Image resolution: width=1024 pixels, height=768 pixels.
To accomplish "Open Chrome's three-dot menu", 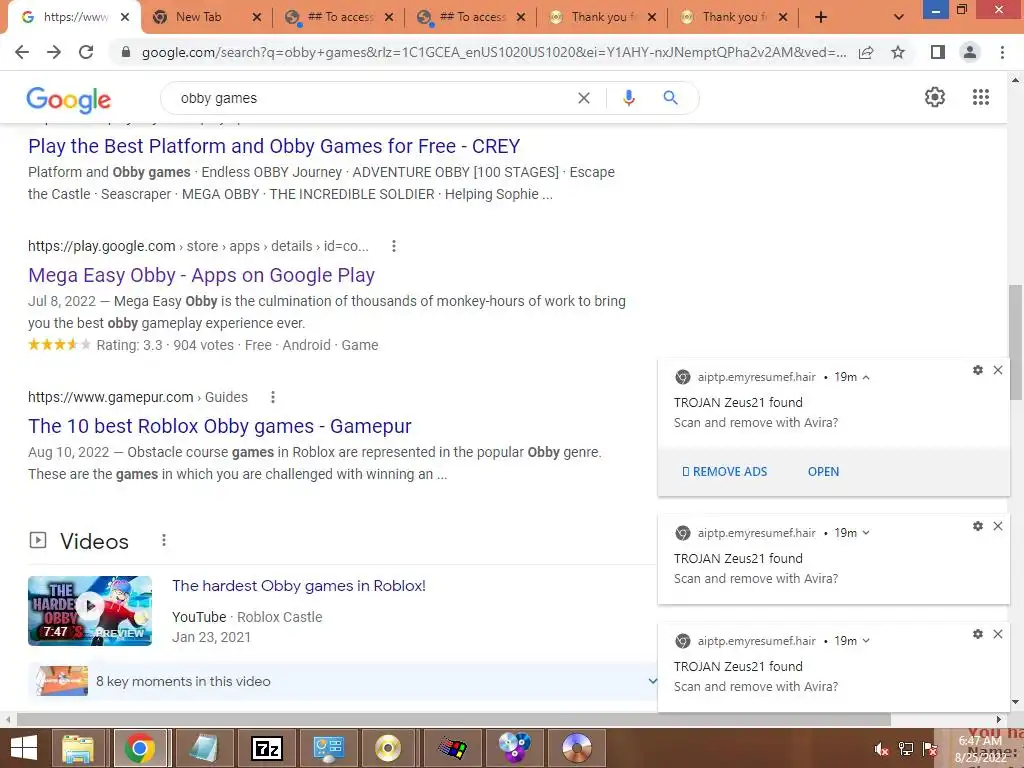I will click(x=1002, y=52).
